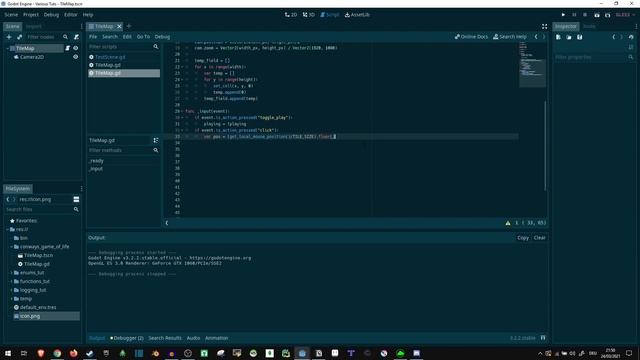Expand the bottom panel using the corner icon

click(543, 338)
